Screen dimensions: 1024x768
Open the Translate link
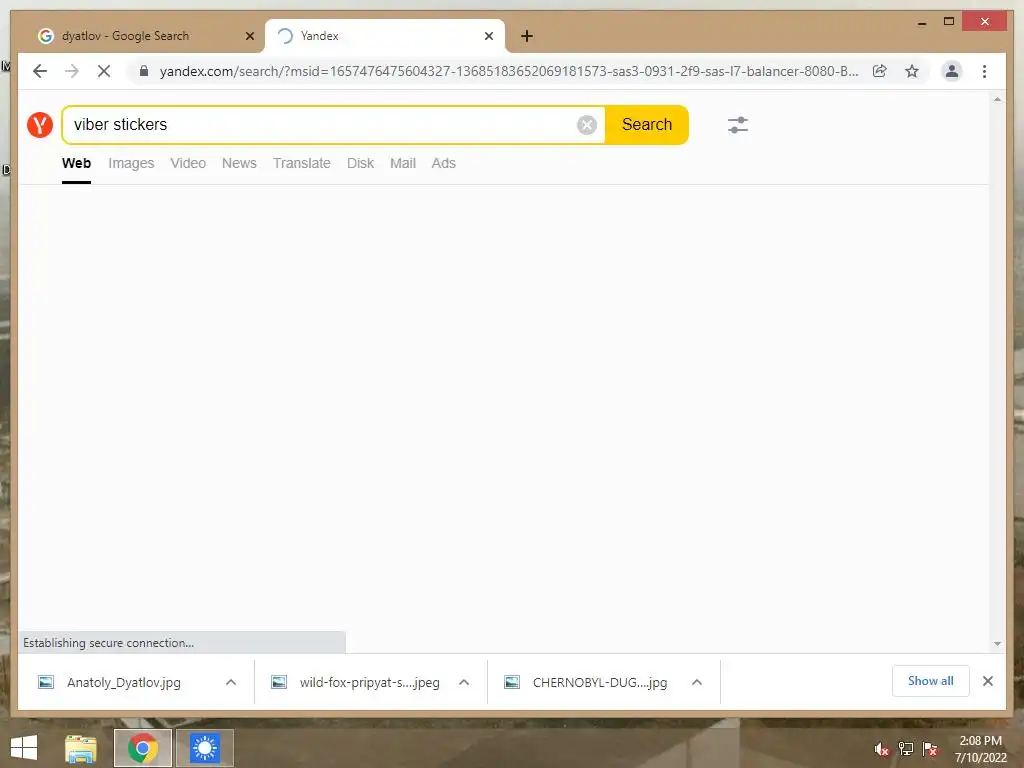[302, 163]
